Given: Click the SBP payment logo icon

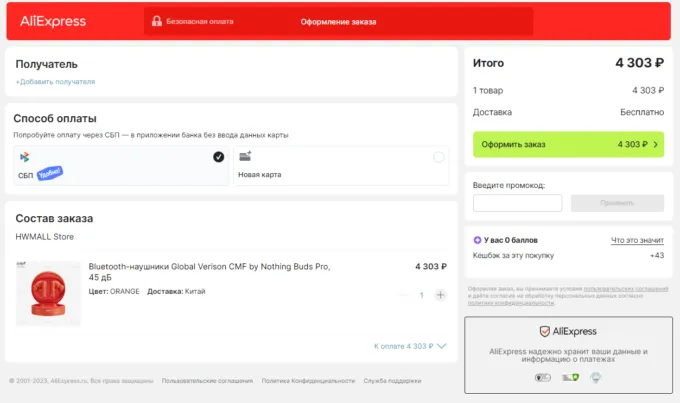Looking at the screenshot, I should 24,157.
